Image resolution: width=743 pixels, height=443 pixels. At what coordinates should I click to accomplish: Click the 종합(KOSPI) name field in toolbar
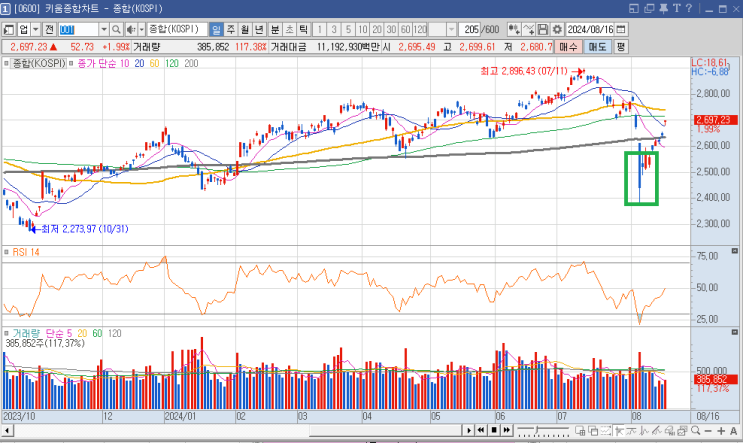pos(177,29)
